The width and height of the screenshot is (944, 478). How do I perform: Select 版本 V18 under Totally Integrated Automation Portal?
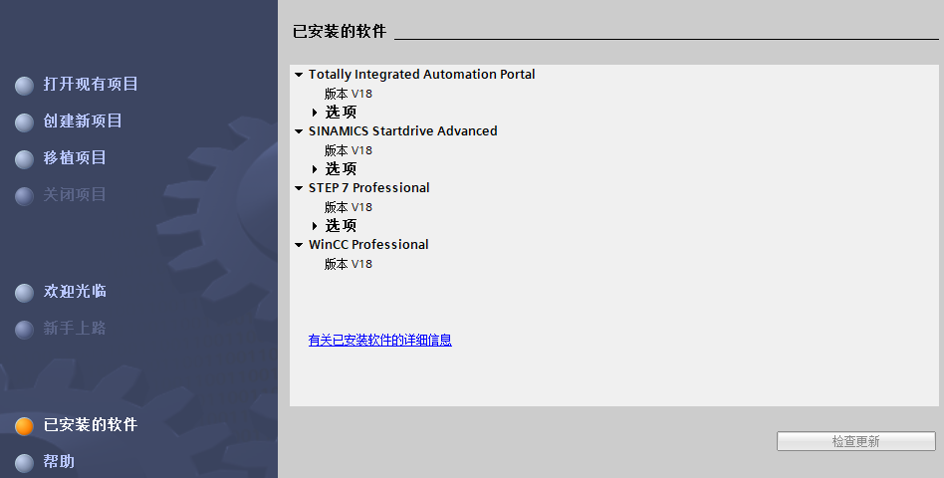(348, 94)
